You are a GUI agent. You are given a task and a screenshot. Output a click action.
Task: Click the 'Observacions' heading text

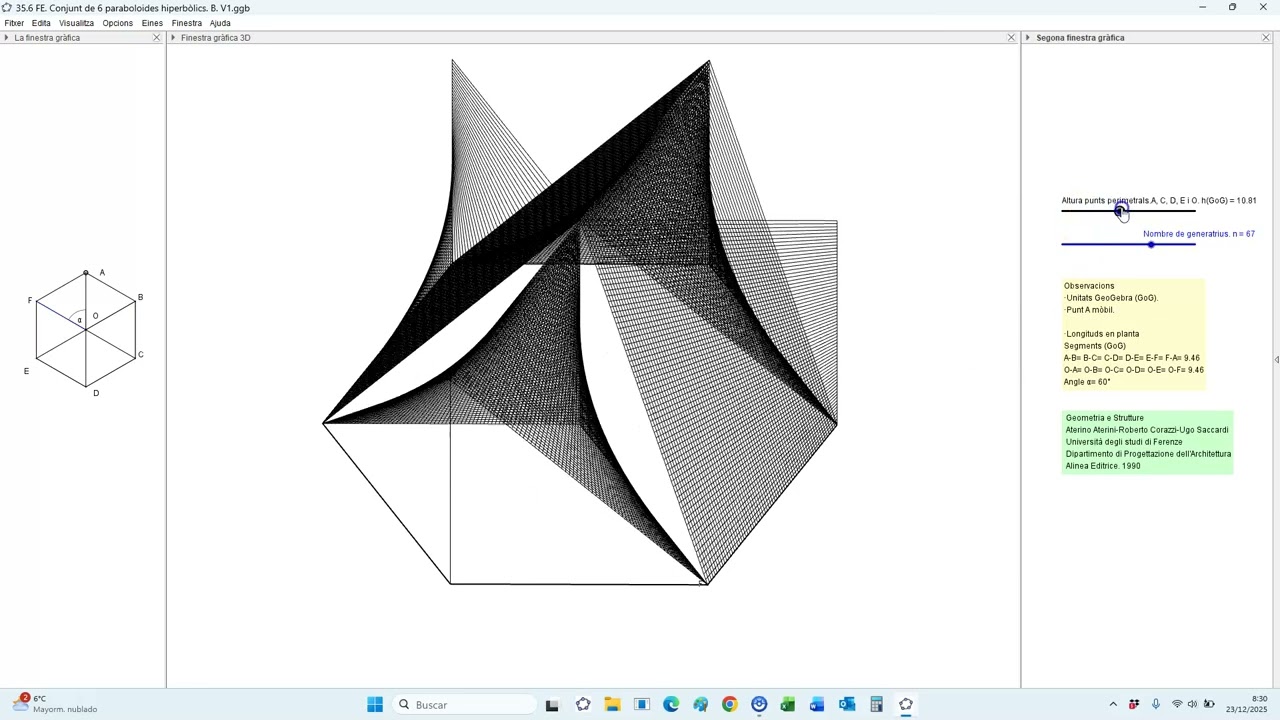tap(1089, 286)
